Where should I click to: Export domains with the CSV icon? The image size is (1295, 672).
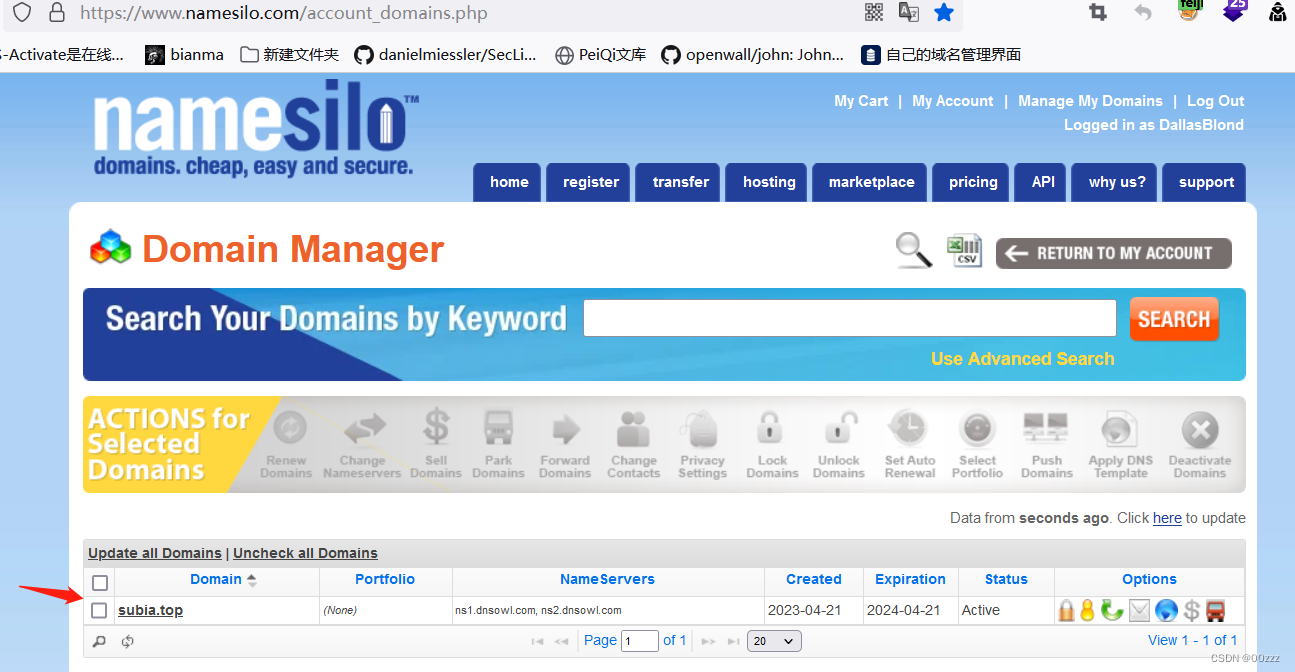(965, 250)
